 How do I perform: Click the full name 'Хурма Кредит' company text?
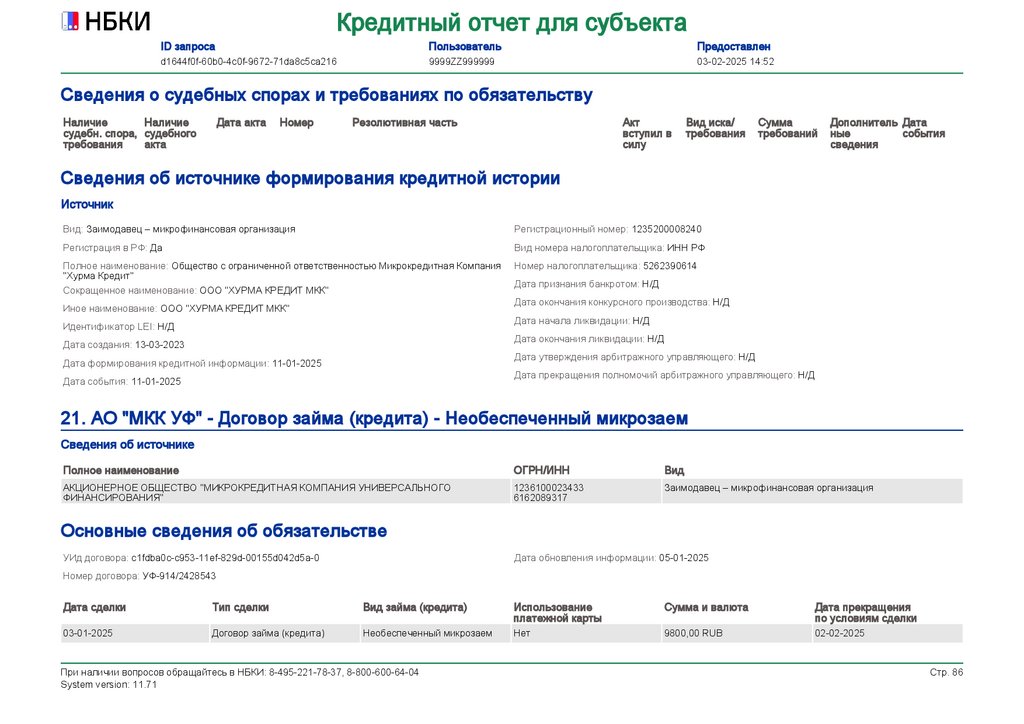(x=282, y=271)
